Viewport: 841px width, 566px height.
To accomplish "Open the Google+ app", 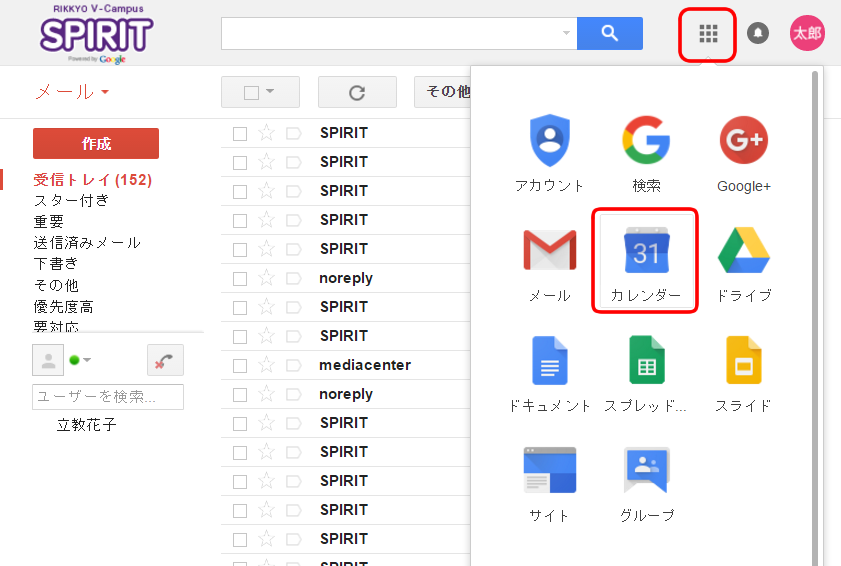I will click(743, 153).
